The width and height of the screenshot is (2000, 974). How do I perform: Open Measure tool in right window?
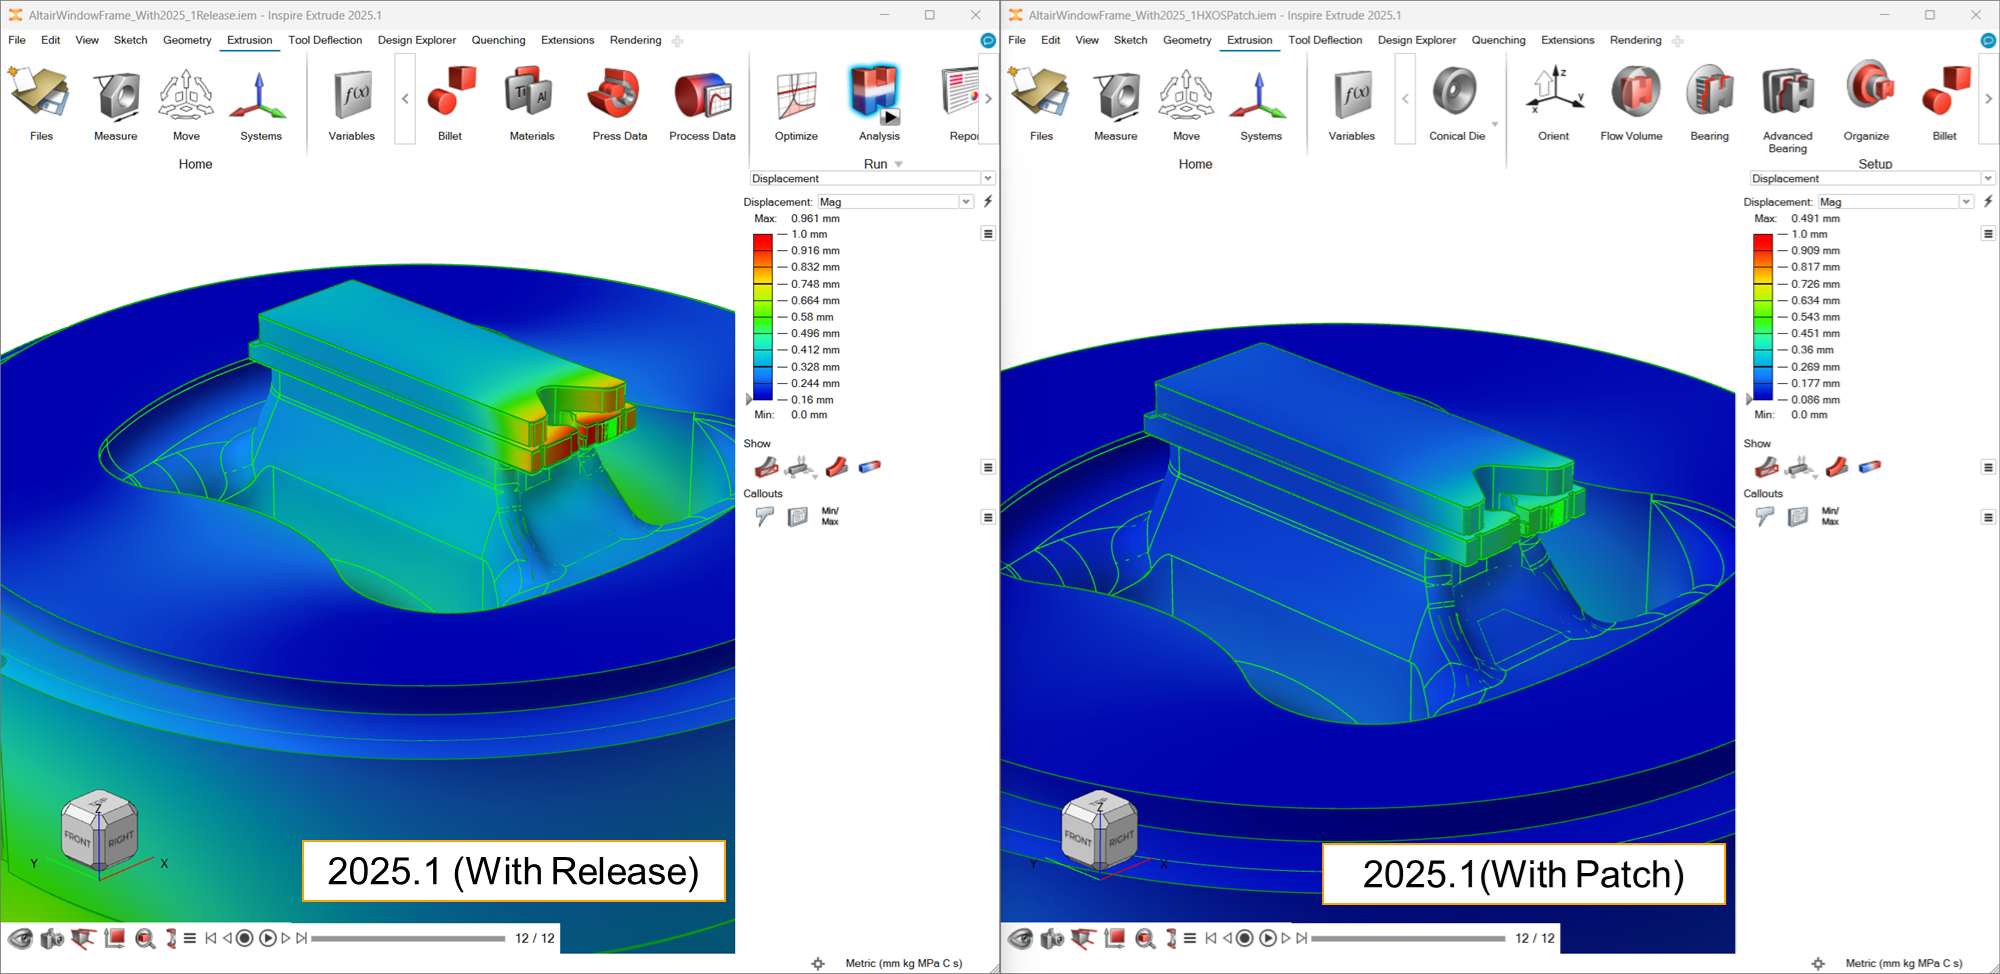pyautogui.click(x=1116, y=103)
